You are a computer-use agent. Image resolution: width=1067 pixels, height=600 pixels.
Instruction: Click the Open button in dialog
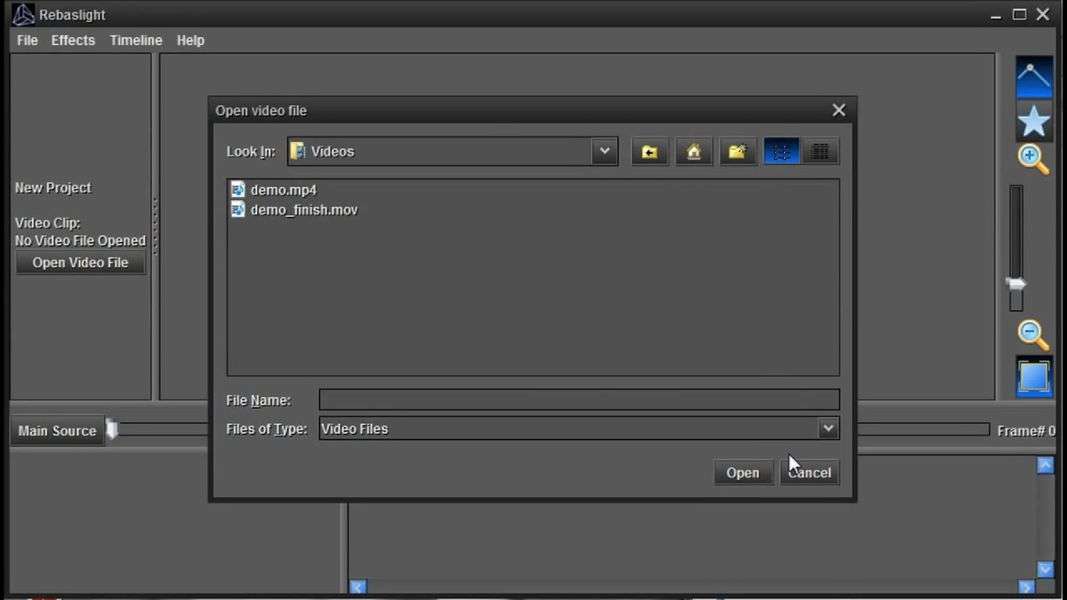pyautogui.click(x=742, y=473)
